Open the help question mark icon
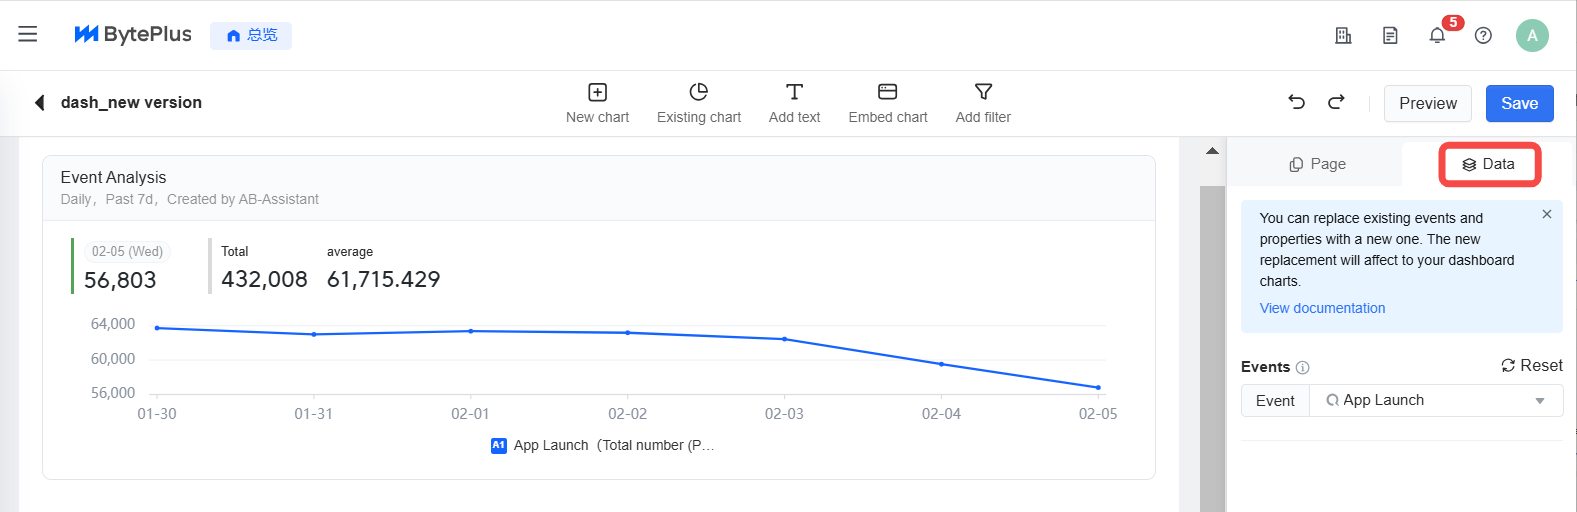 [x=1483, y=35]
